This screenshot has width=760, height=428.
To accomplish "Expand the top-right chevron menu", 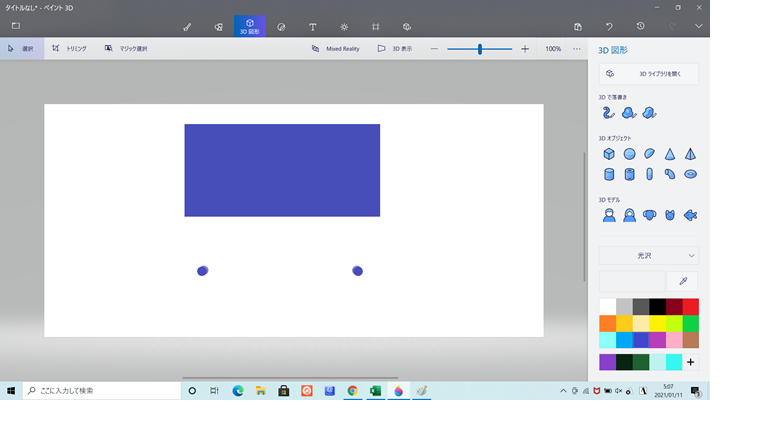I will pos(698,26).
